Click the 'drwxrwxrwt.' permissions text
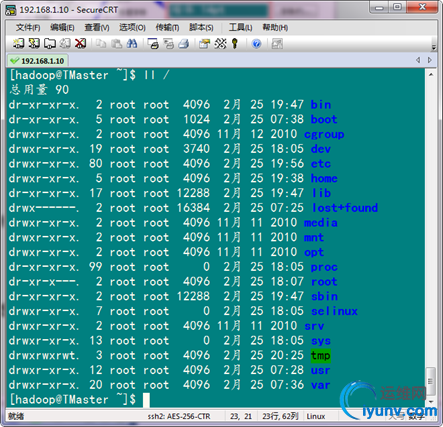The width and height of the screenshot is (443, 427). click(44, 355)
